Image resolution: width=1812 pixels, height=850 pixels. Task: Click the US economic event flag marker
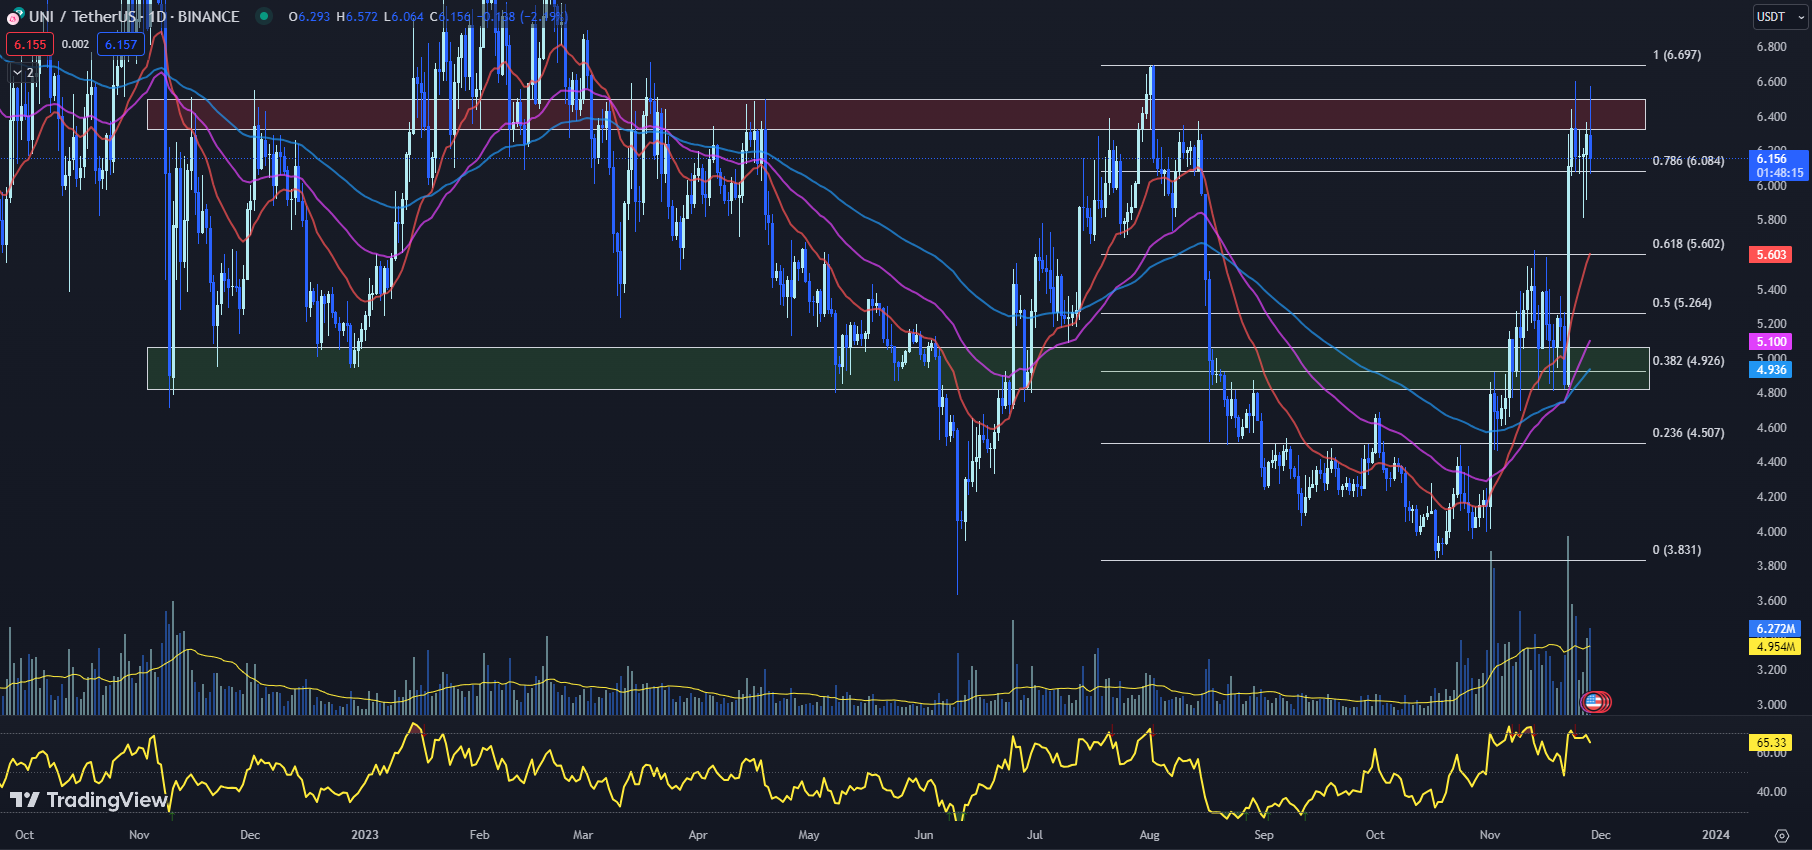(1594, 702)
